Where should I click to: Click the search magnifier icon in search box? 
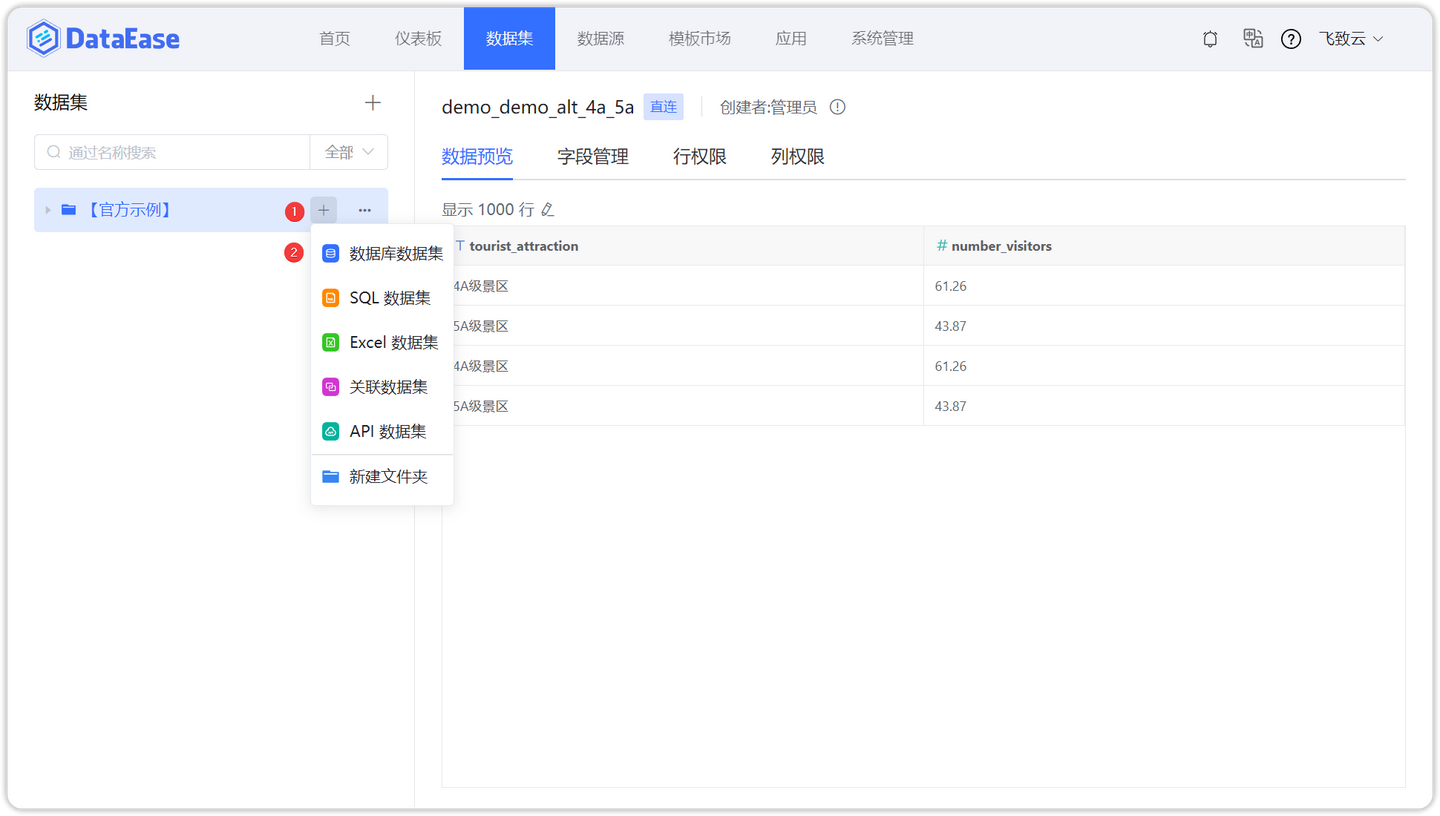tap(54, 152)
